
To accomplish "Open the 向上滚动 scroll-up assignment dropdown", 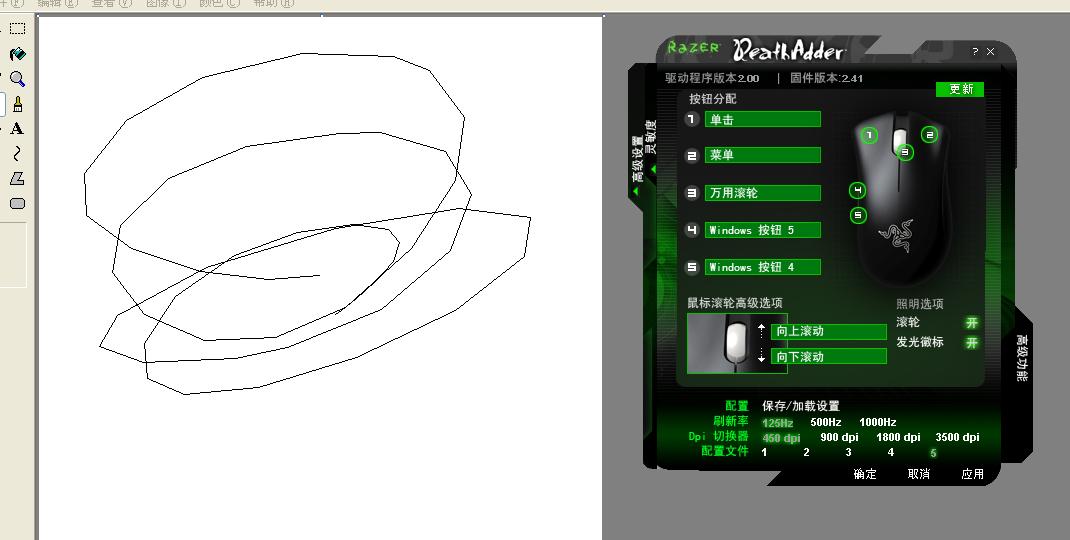I will [x=828, y=331].
